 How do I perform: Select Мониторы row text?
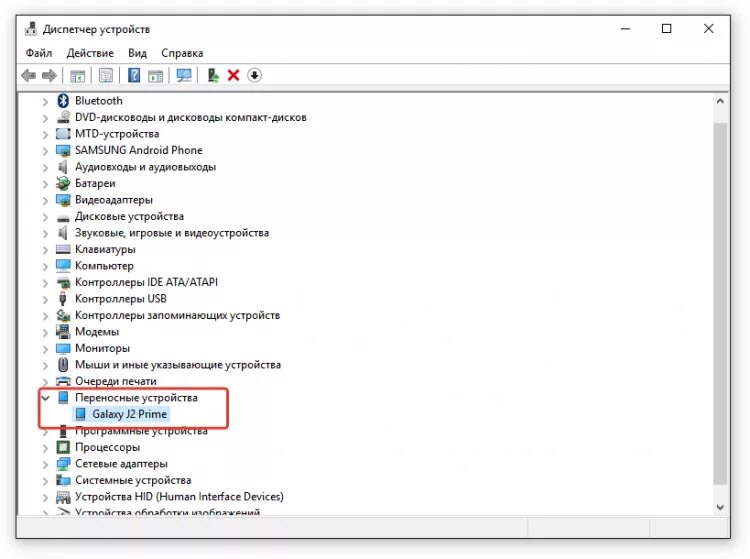(x=102, y=348)
